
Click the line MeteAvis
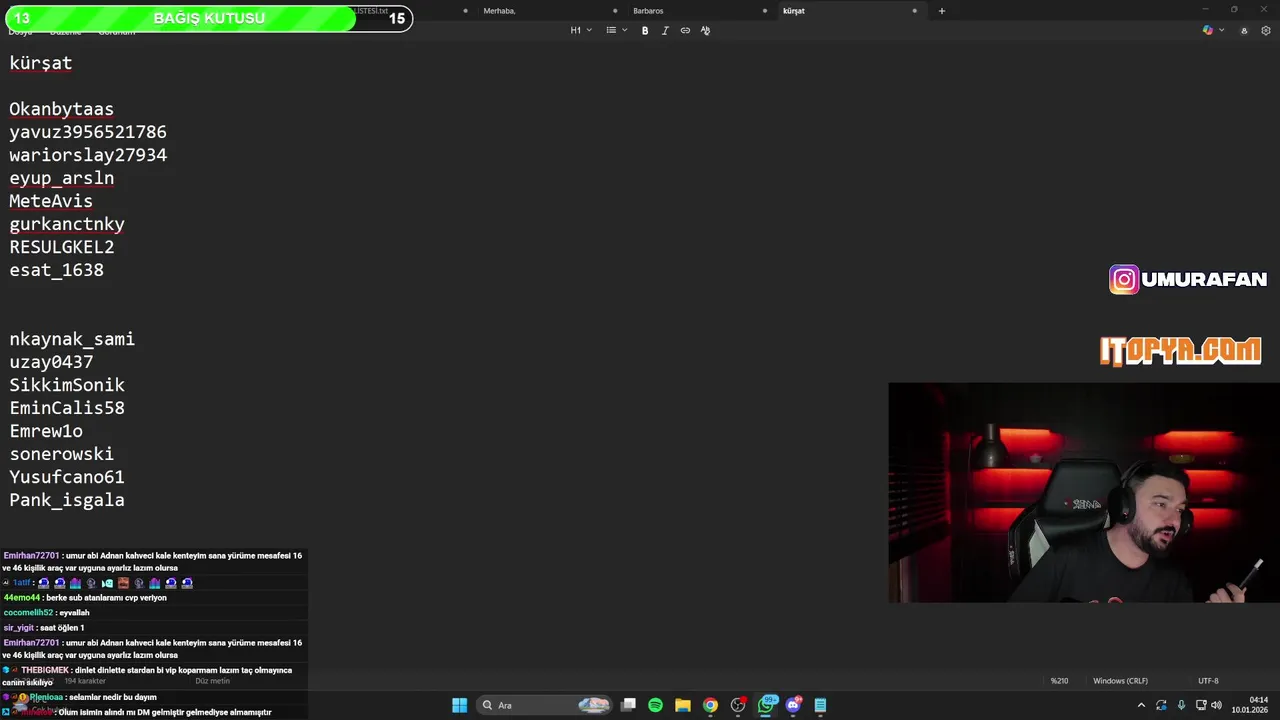click(x=51, y=201)
